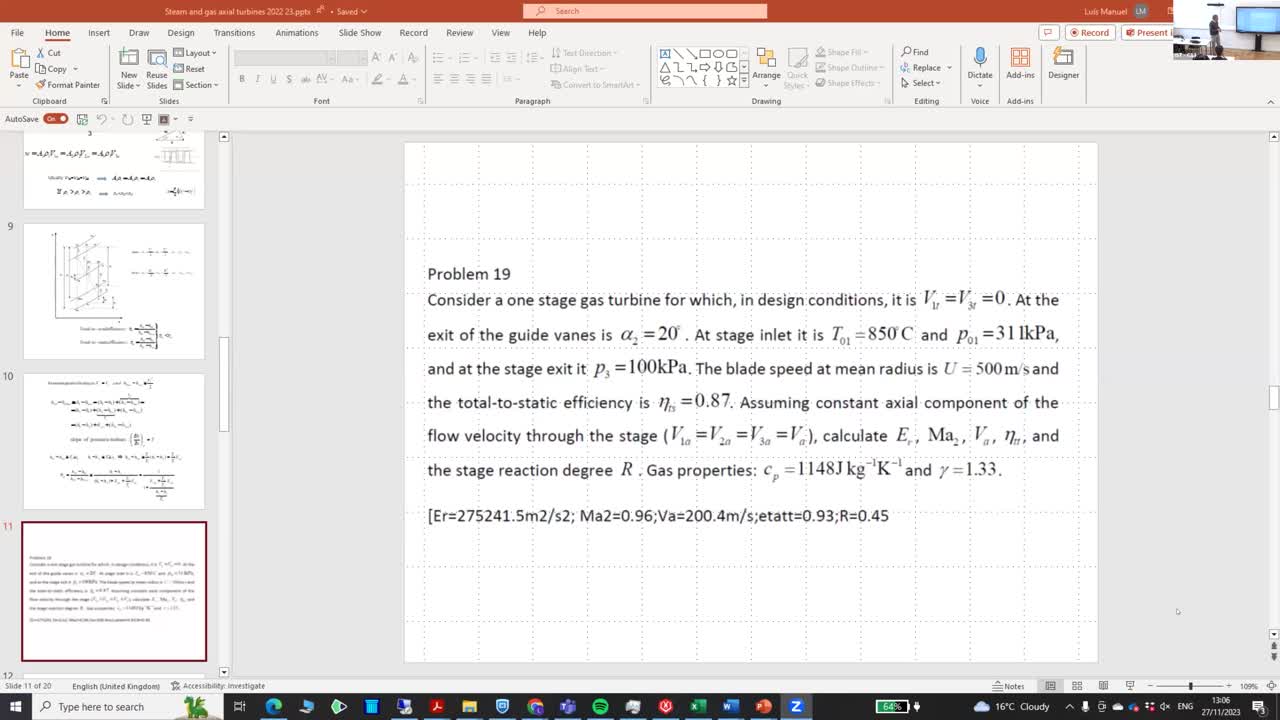Expand the Layout dropdown
The width and height of the screenshot is (1280, 720).
[197, 53]
